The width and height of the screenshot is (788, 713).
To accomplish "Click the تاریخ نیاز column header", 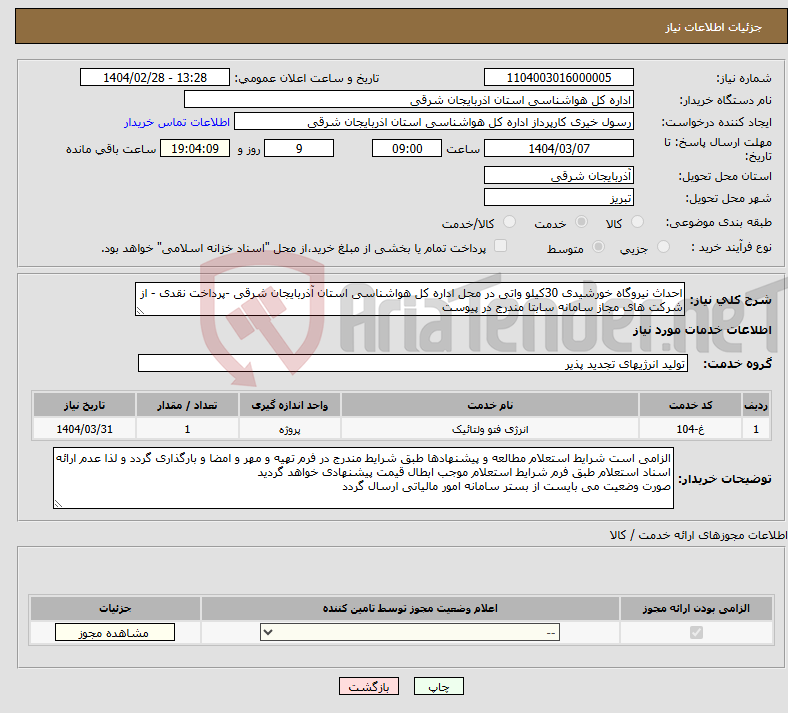I will [x=84, y=405].
